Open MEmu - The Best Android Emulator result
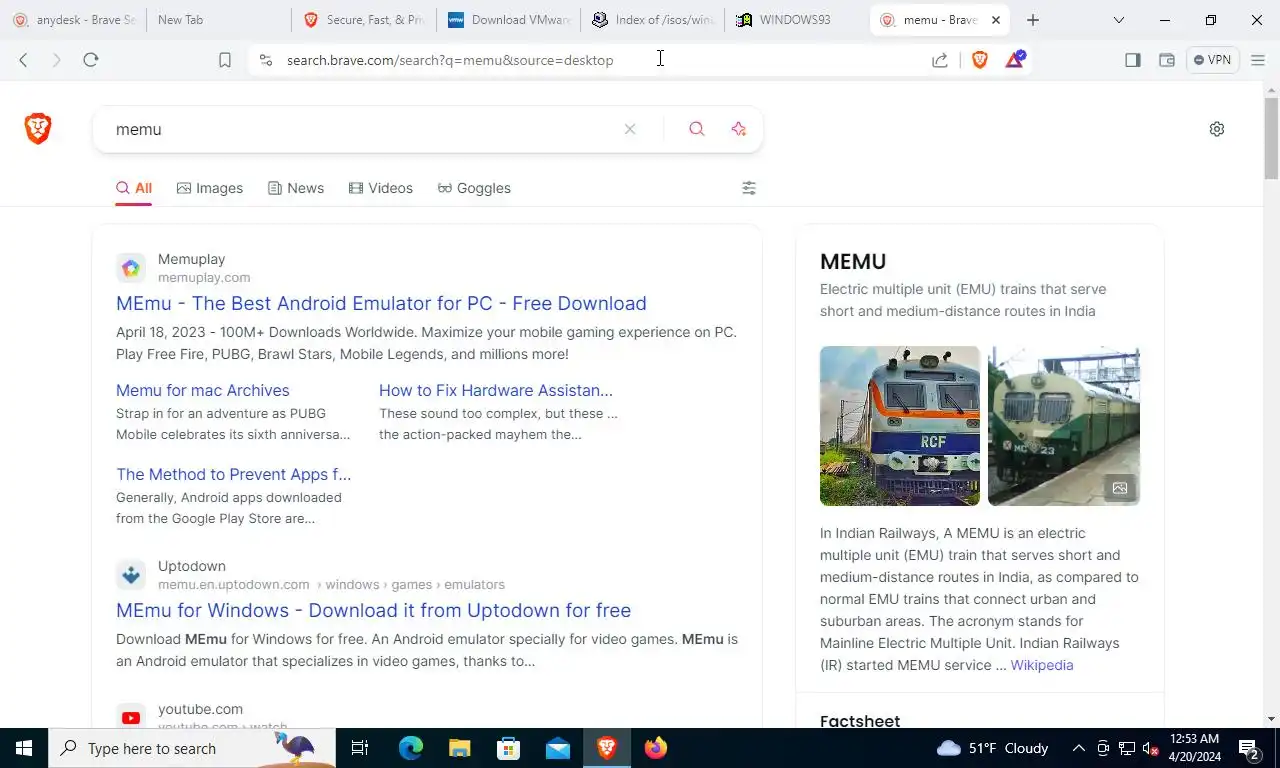This screenshot has height=768, width=1280. coord(381,303)
